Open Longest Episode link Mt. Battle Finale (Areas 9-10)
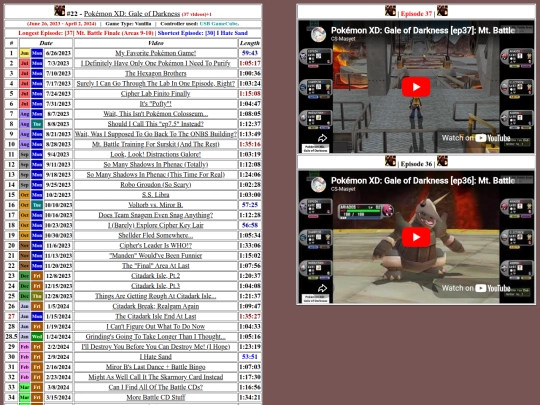Viewport: 540px width, 405px height. click(x=109, y=33)
